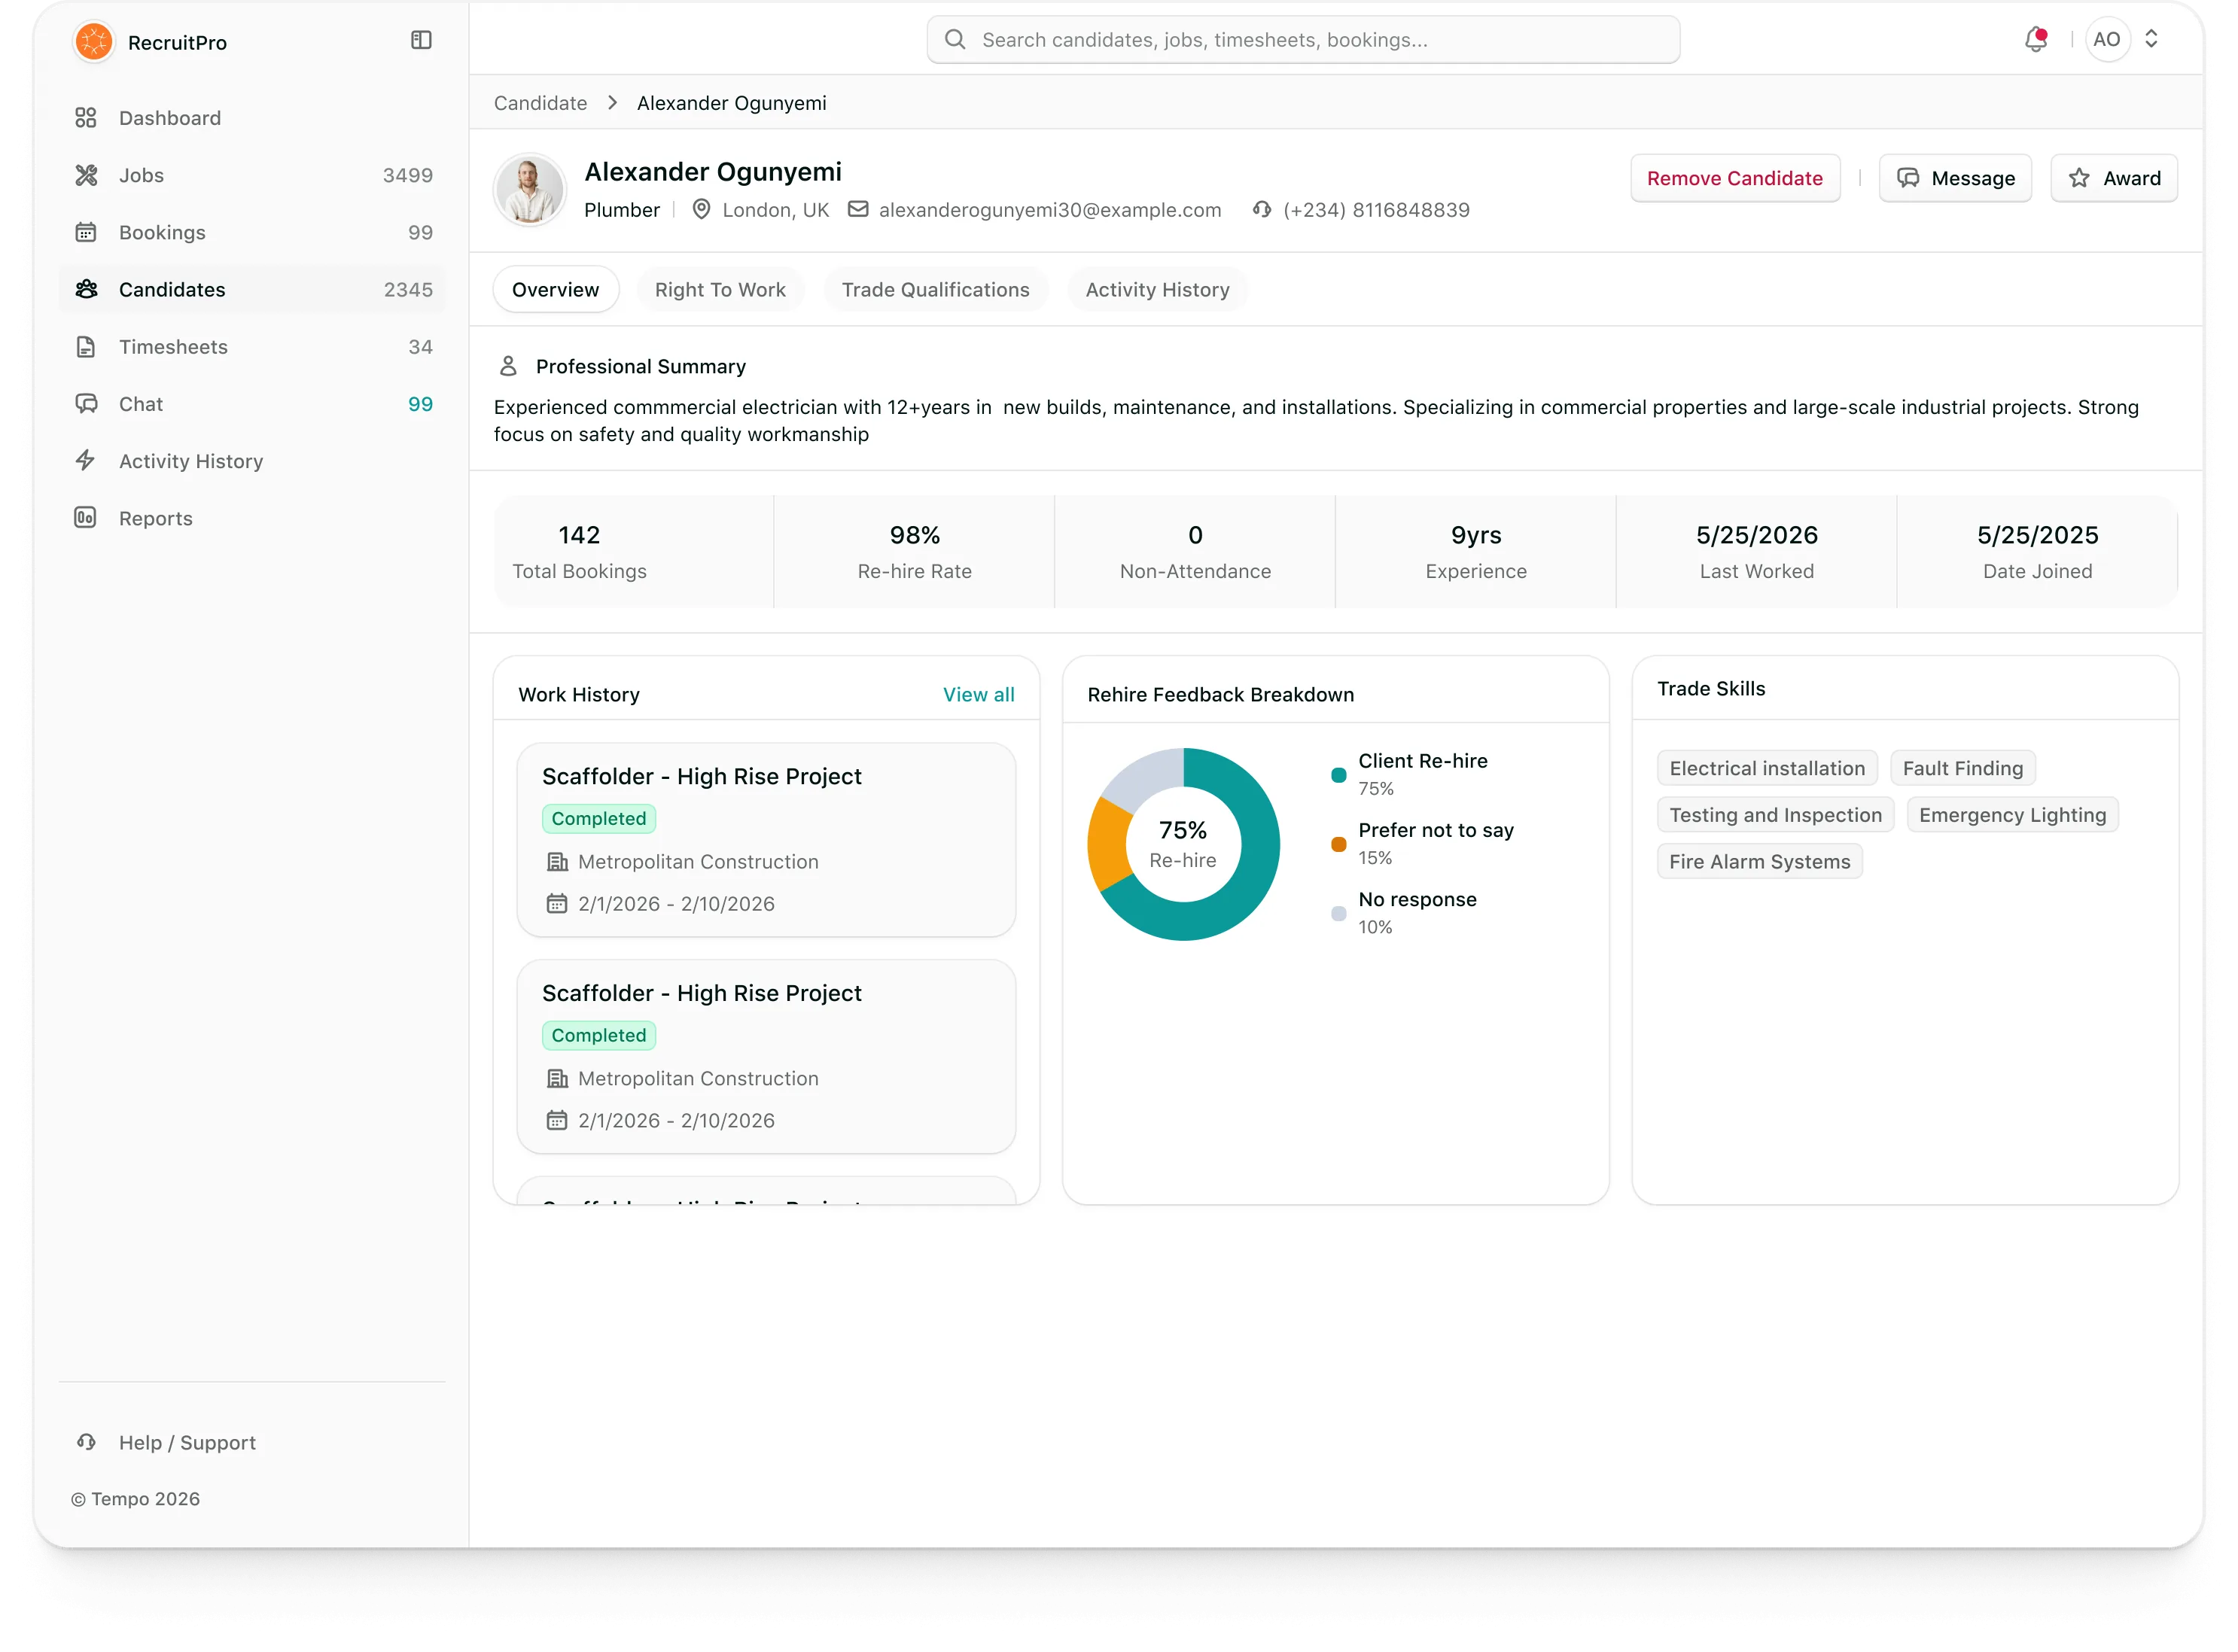Click the Candidate breadcrumb link
The width and height of the screenshot is (2238, 1652).
click(540, 103)
